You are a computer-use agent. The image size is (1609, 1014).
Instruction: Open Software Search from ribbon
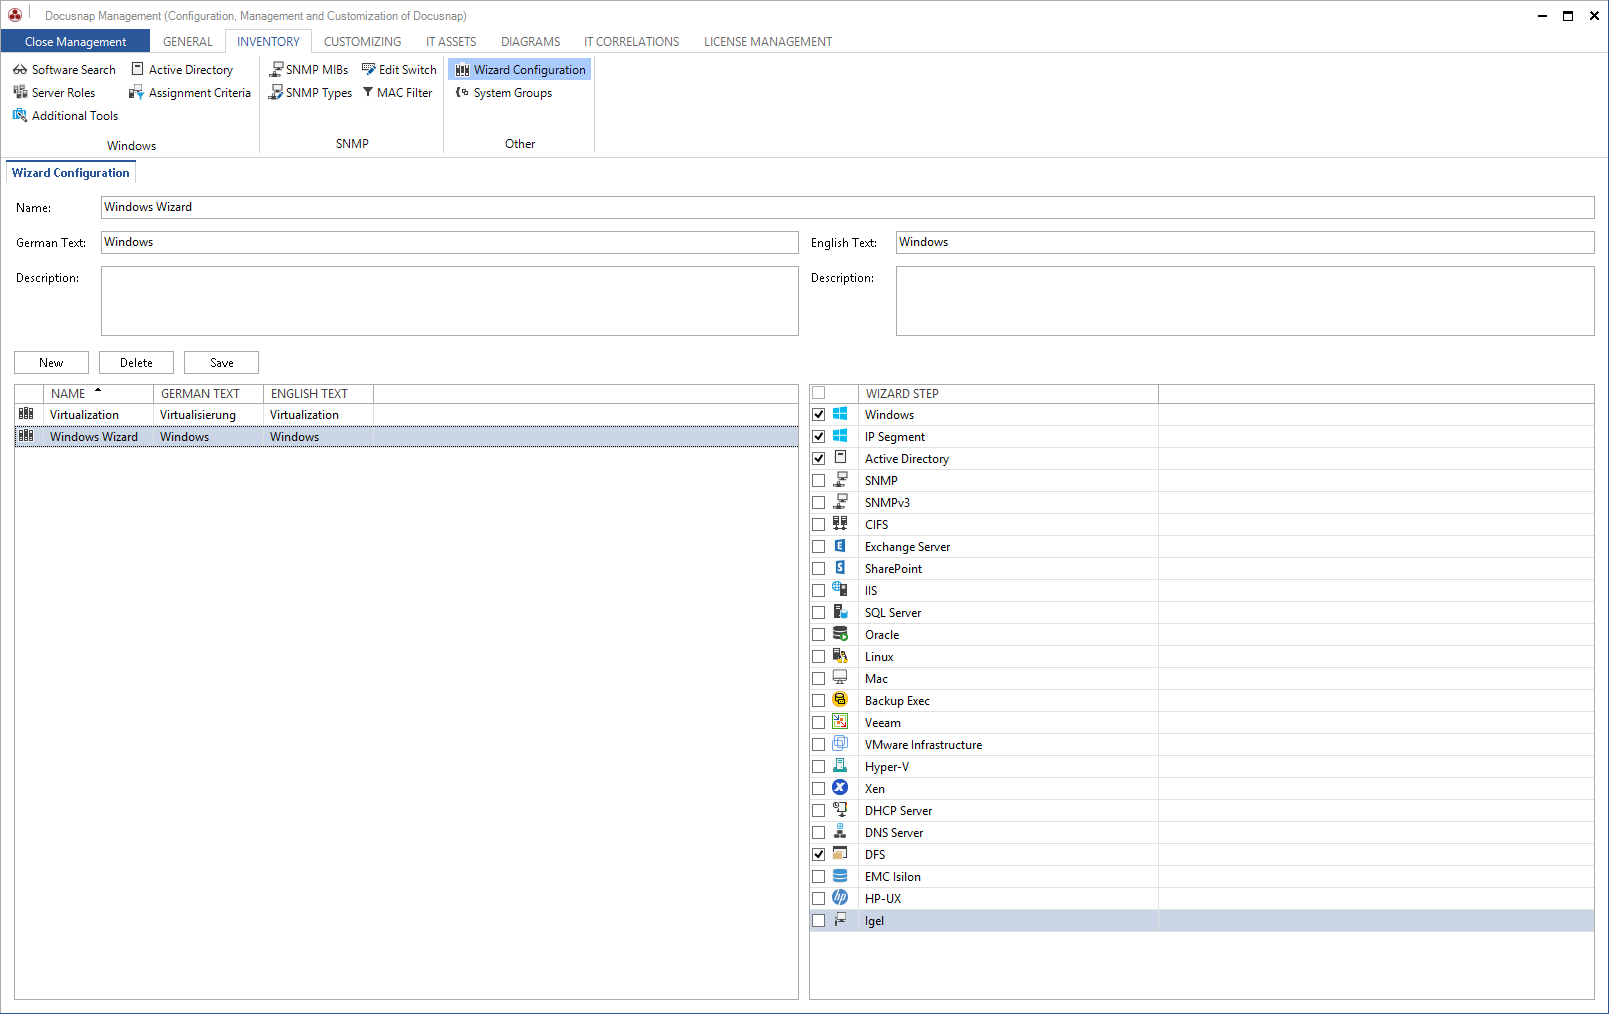(x=64, y=70)
